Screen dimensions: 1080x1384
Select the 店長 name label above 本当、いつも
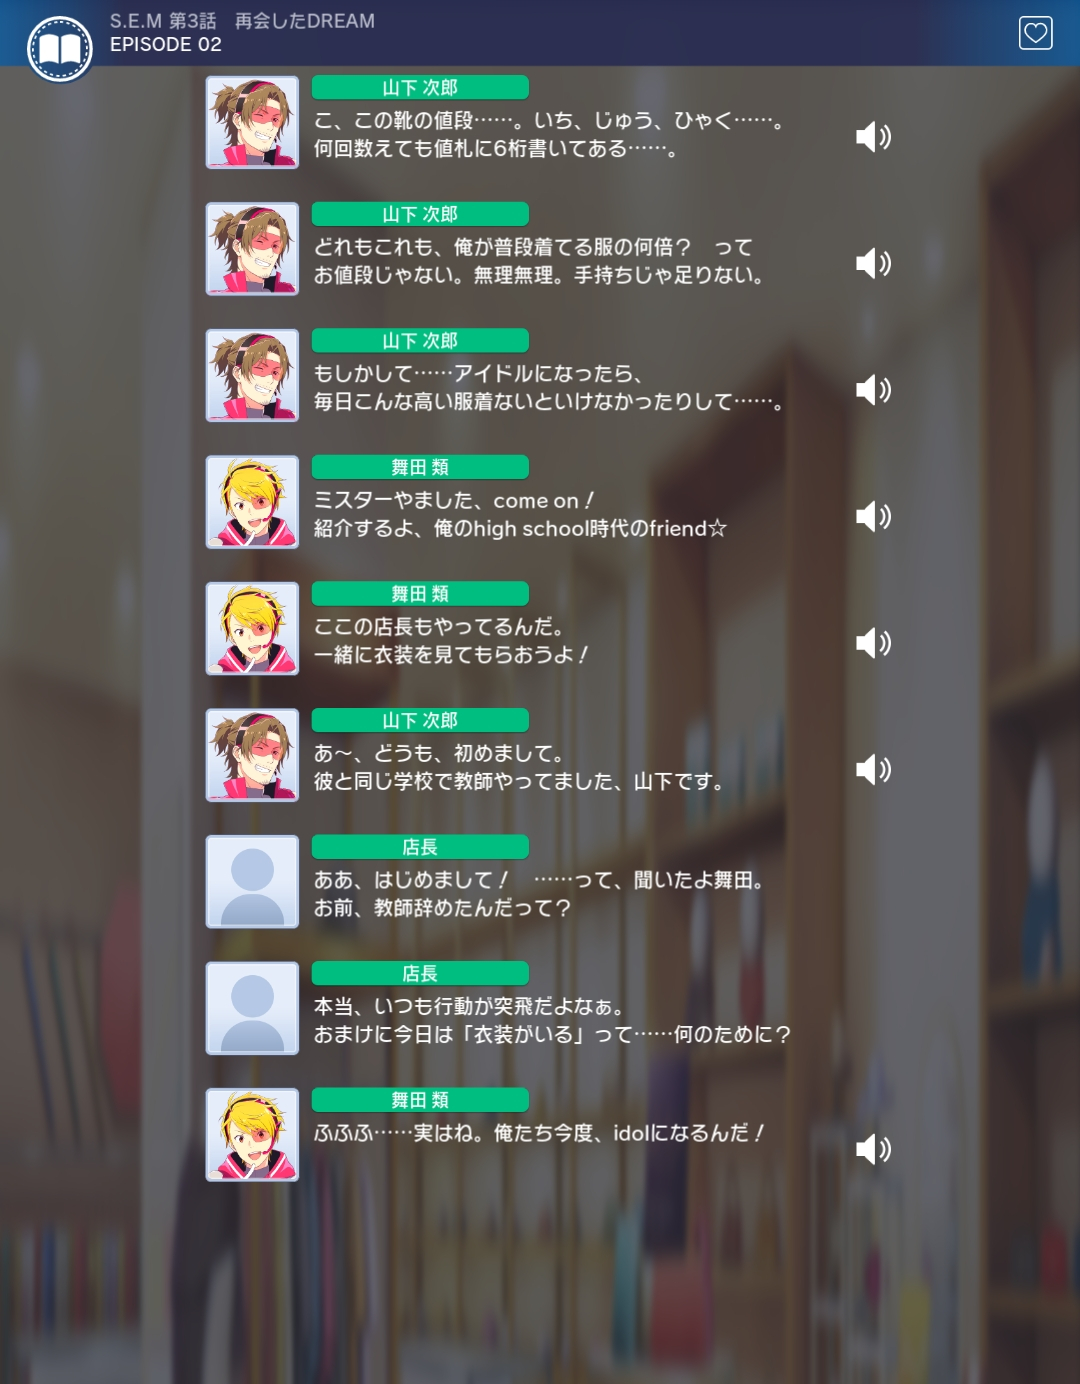420,973
